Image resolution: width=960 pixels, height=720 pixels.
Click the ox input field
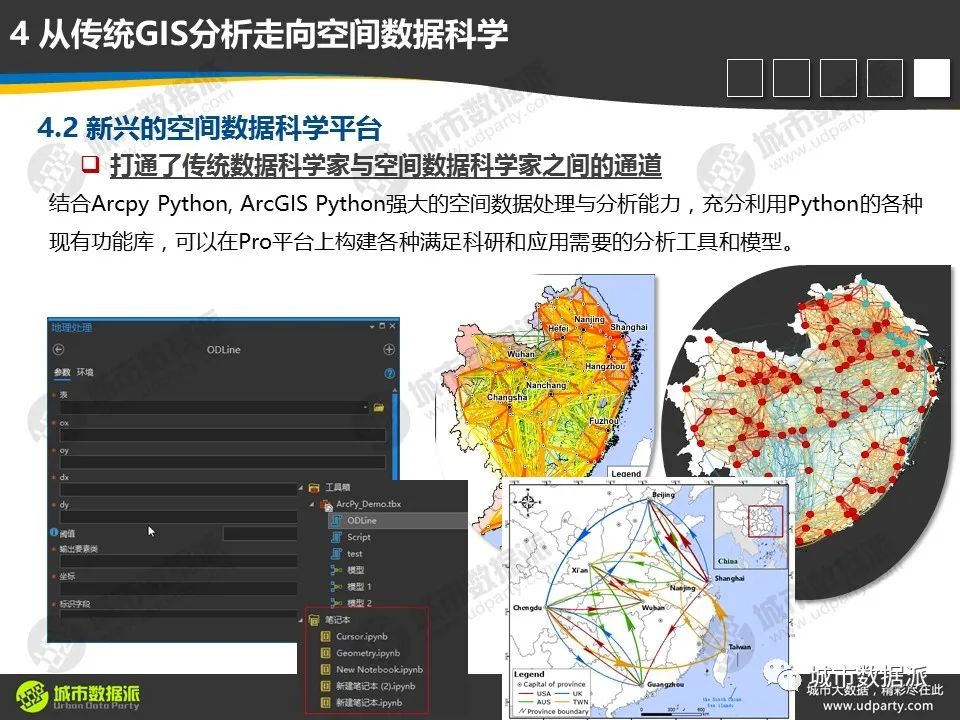coord(222,435)
